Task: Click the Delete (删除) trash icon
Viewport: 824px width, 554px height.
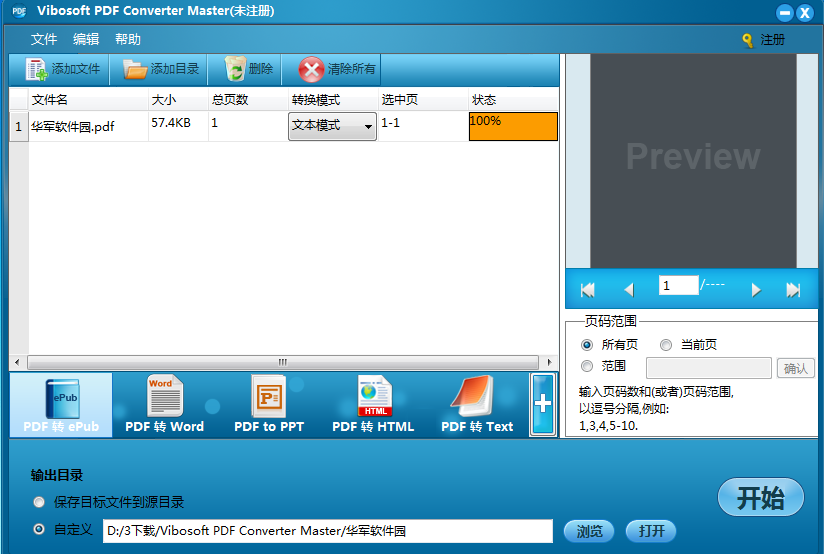Action: 235,69
